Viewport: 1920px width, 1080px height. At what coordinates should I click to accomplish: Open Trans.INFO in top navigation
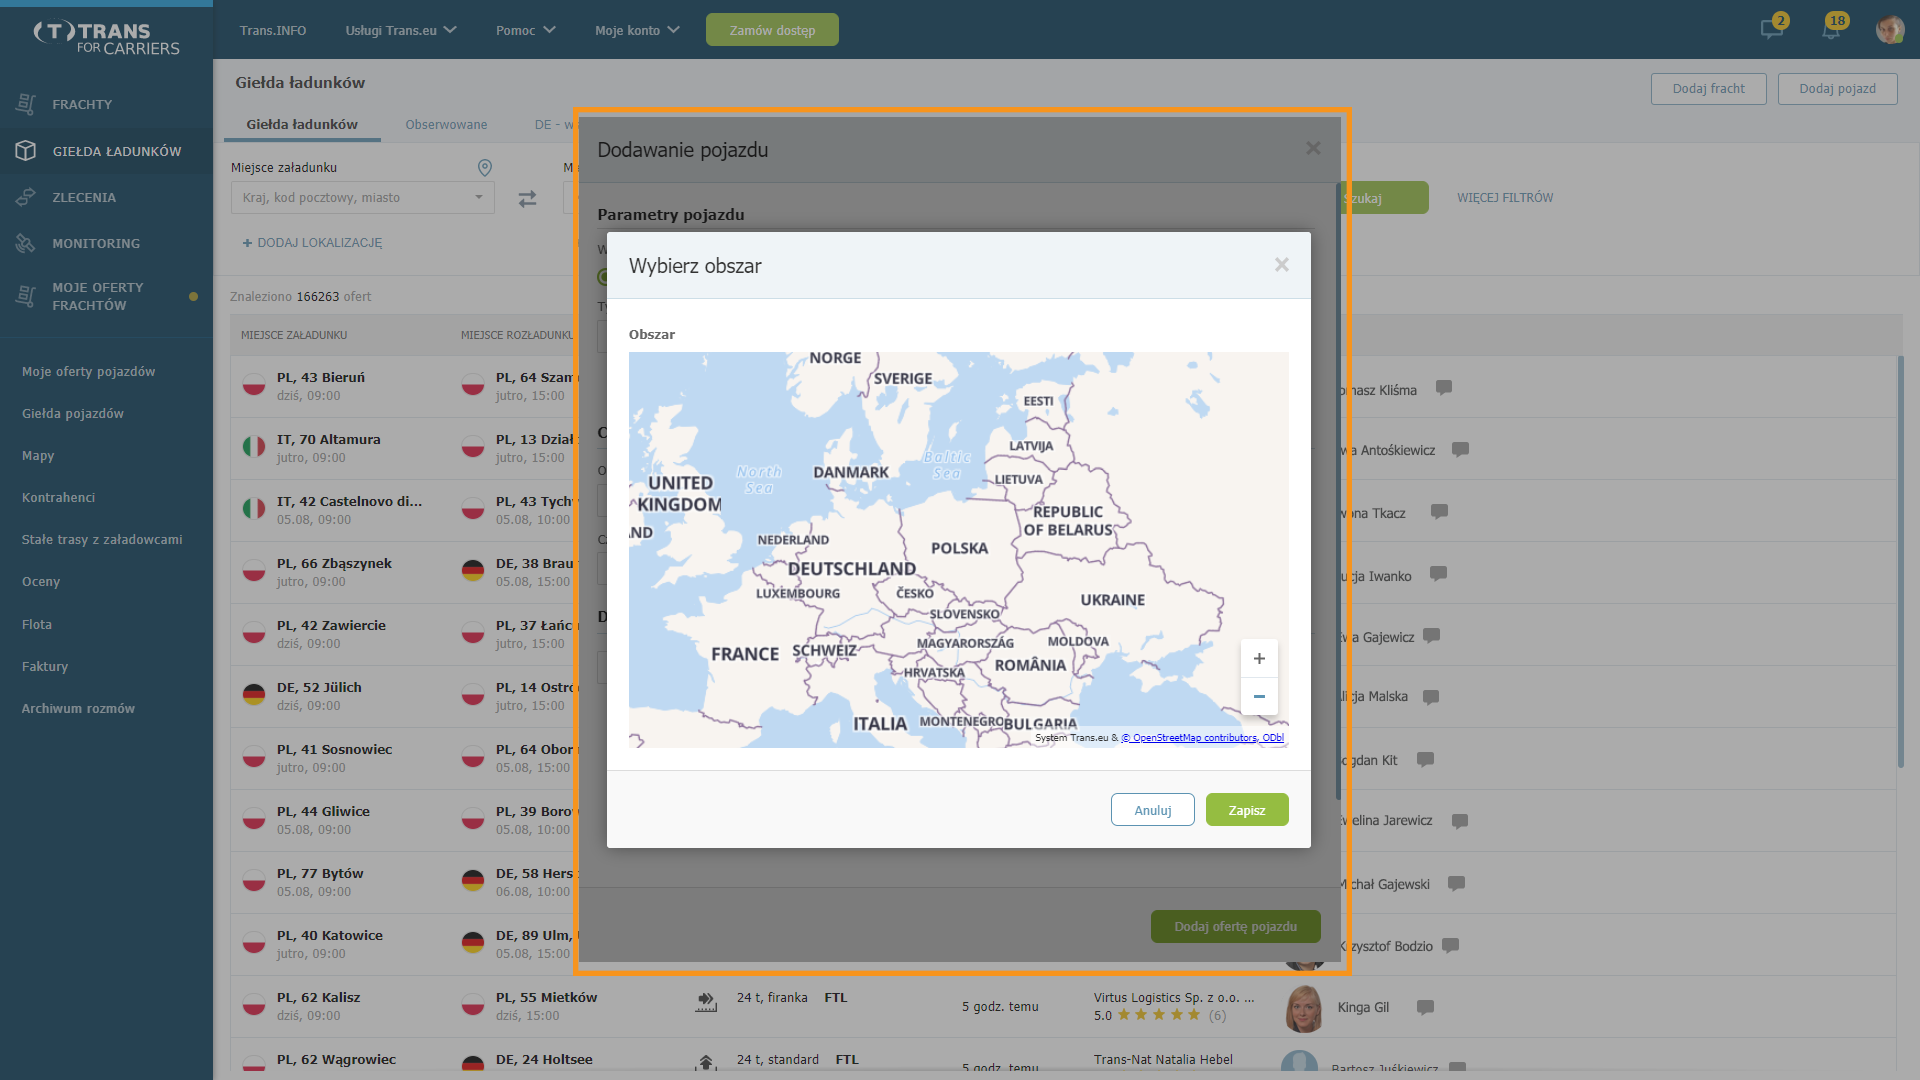click(x=273, y=30)
